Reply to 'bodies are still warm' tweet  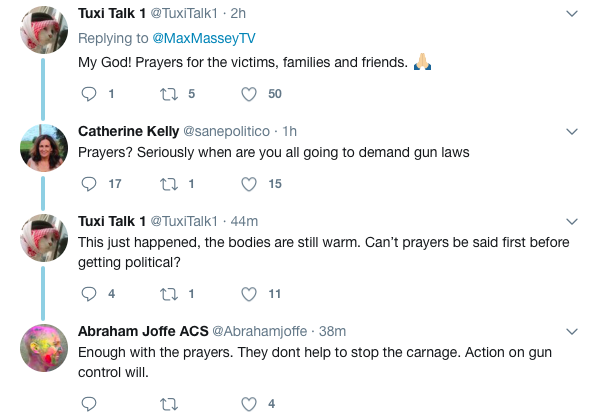pos(89,294)
